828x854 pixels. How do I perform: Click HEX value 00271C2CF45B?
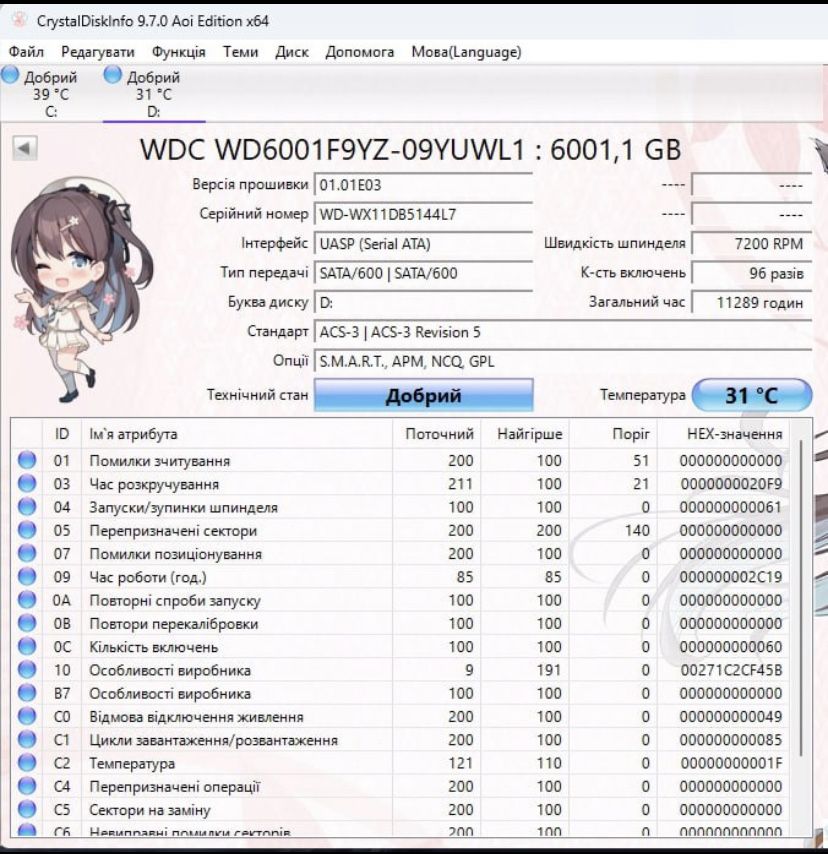[x=731, y=670]
